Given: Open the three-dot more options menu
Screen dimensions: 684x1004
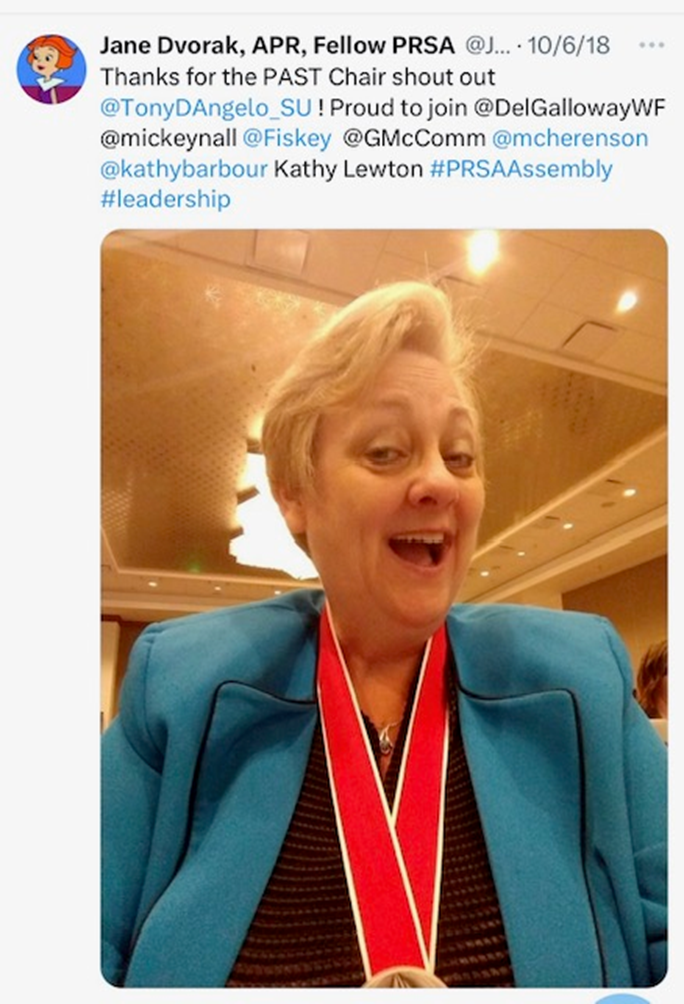Looking at the screenshot, I should 651,45.
